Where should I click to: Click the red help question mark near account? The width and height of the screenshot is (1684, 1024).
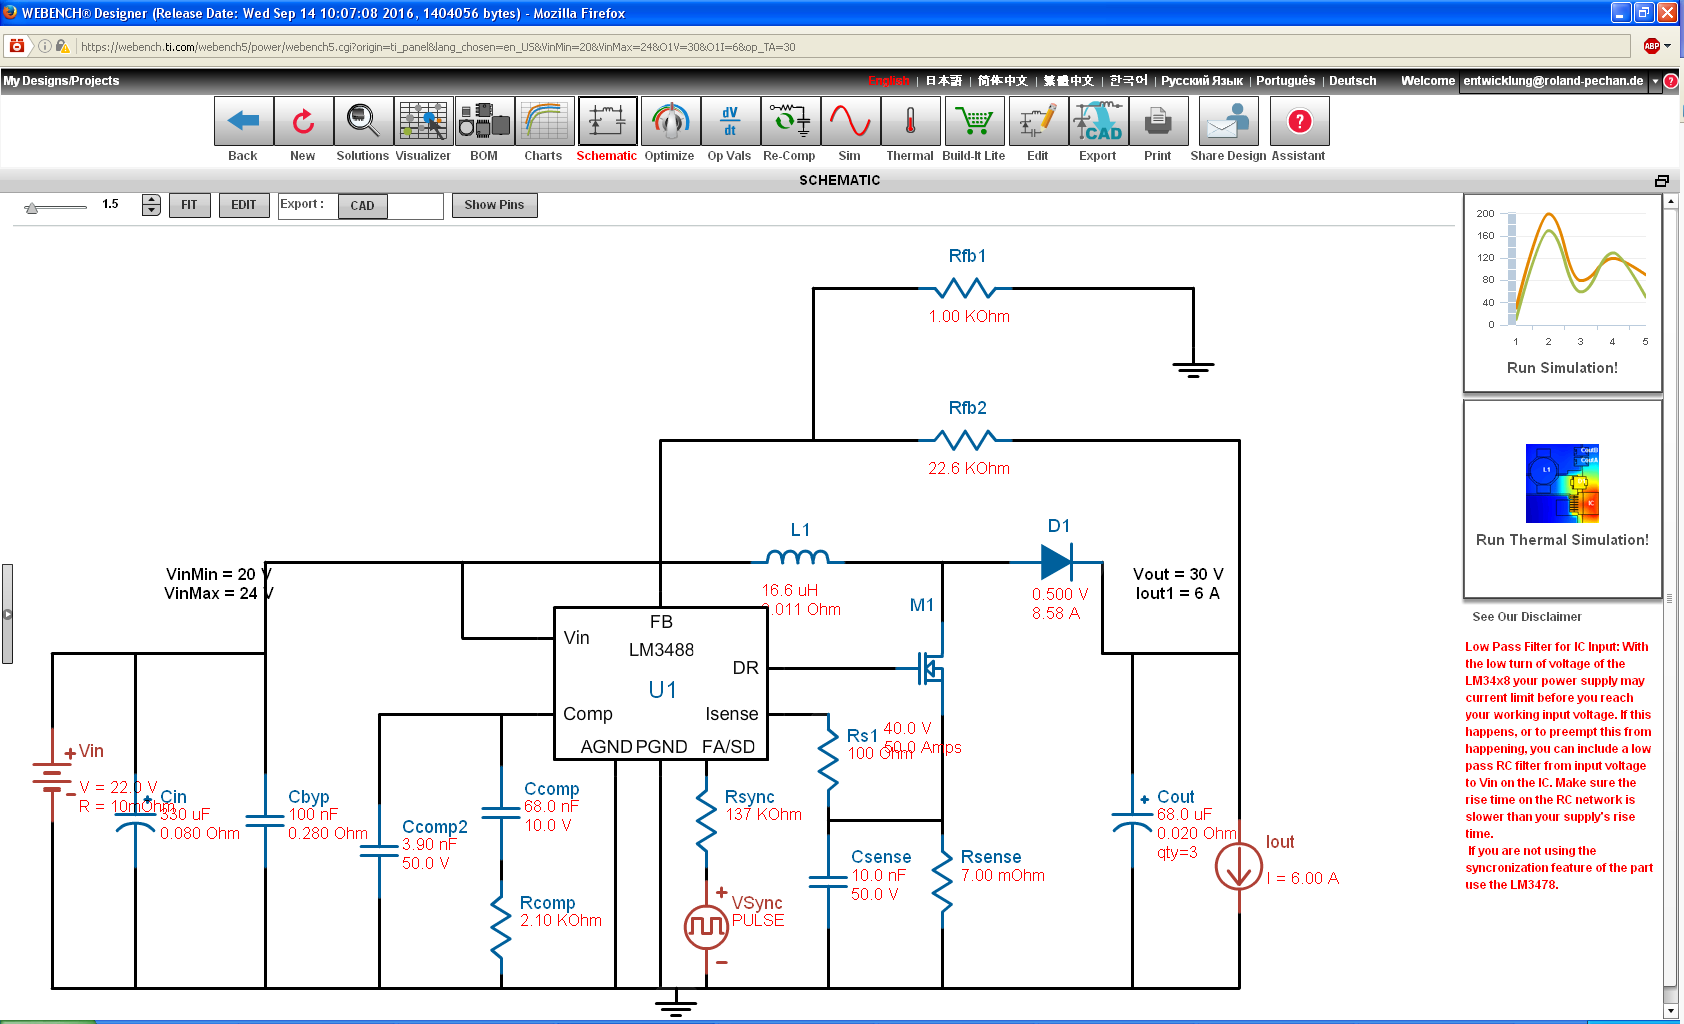(x=1671, y=81)
